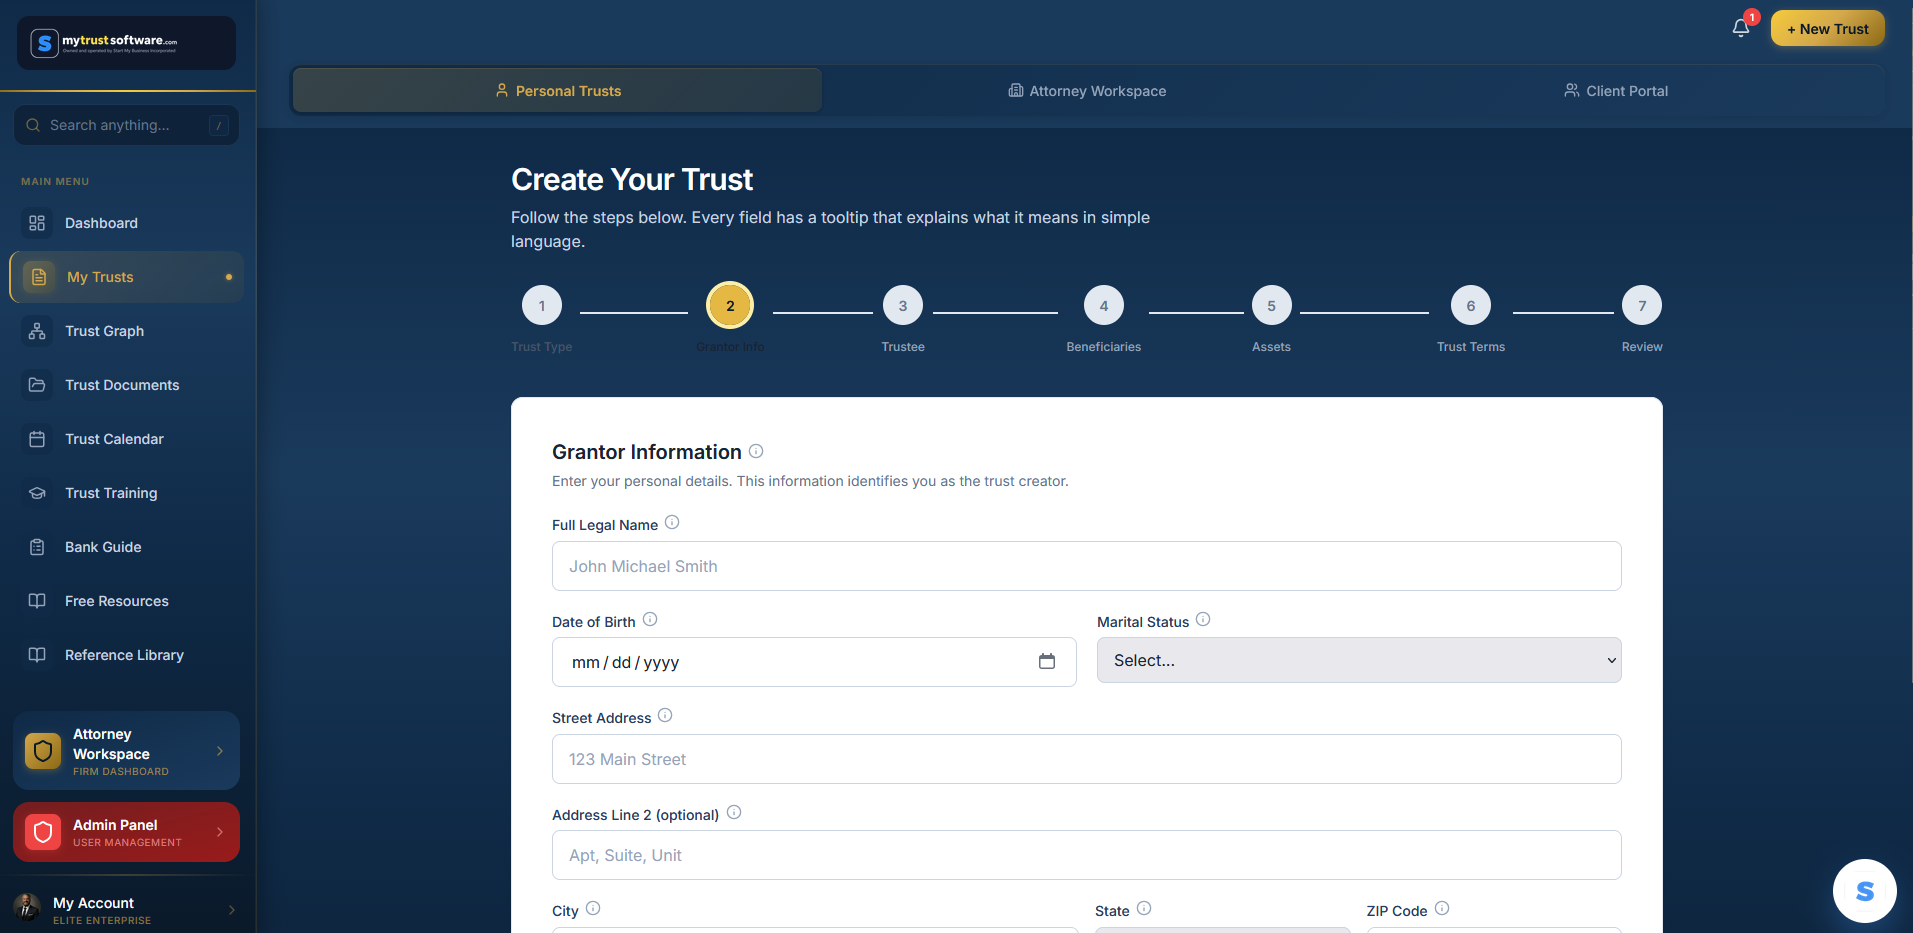Show the Address Line 2 info tooltip
Viewport: 1913px width, 933px height.
pyautogui.click(x=734, y=812)
